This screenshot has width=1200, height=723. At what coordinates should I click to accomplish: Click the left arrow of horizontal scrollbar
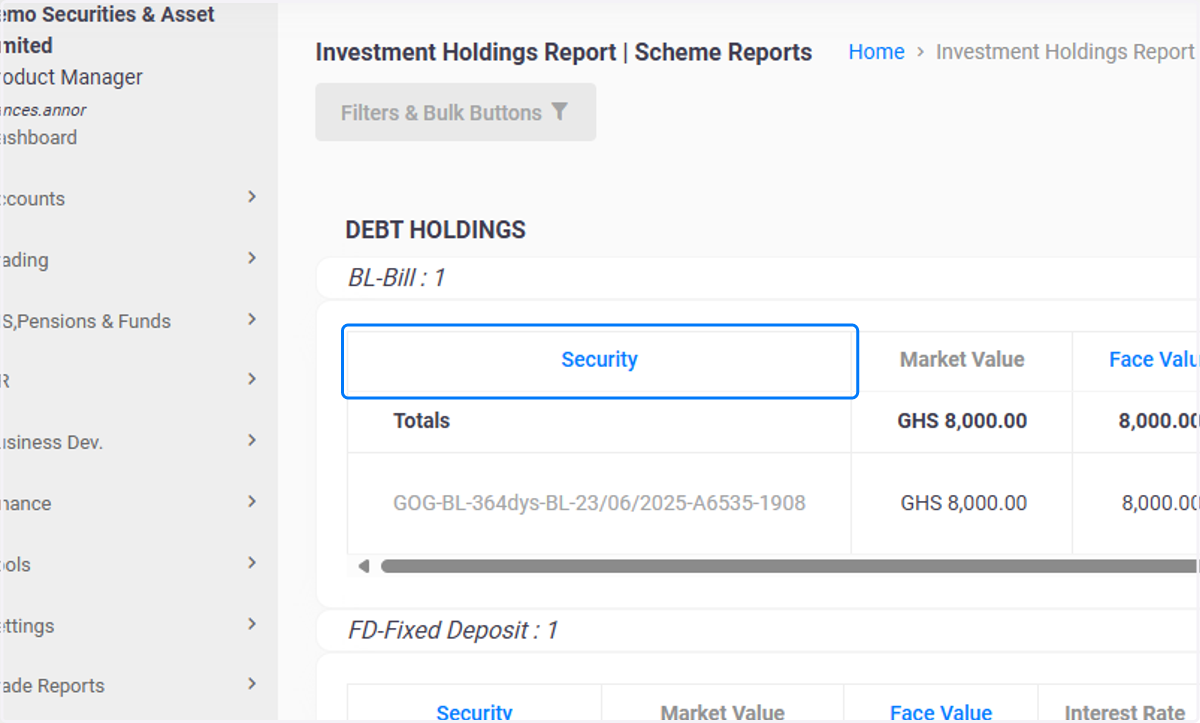(363, 566)
